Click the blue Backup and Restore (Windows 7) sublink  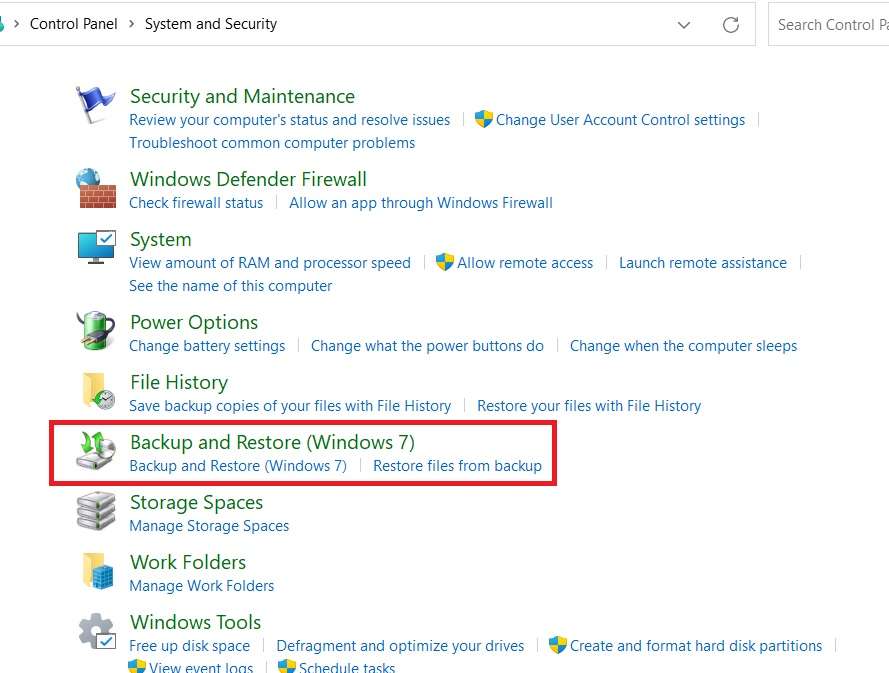pos(238,466)
